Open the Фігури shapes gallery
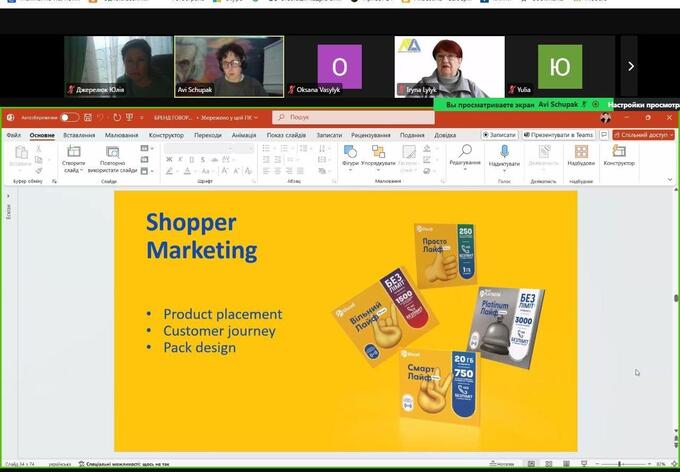Screen dimensions: 680x472 [x=350, y=158]
